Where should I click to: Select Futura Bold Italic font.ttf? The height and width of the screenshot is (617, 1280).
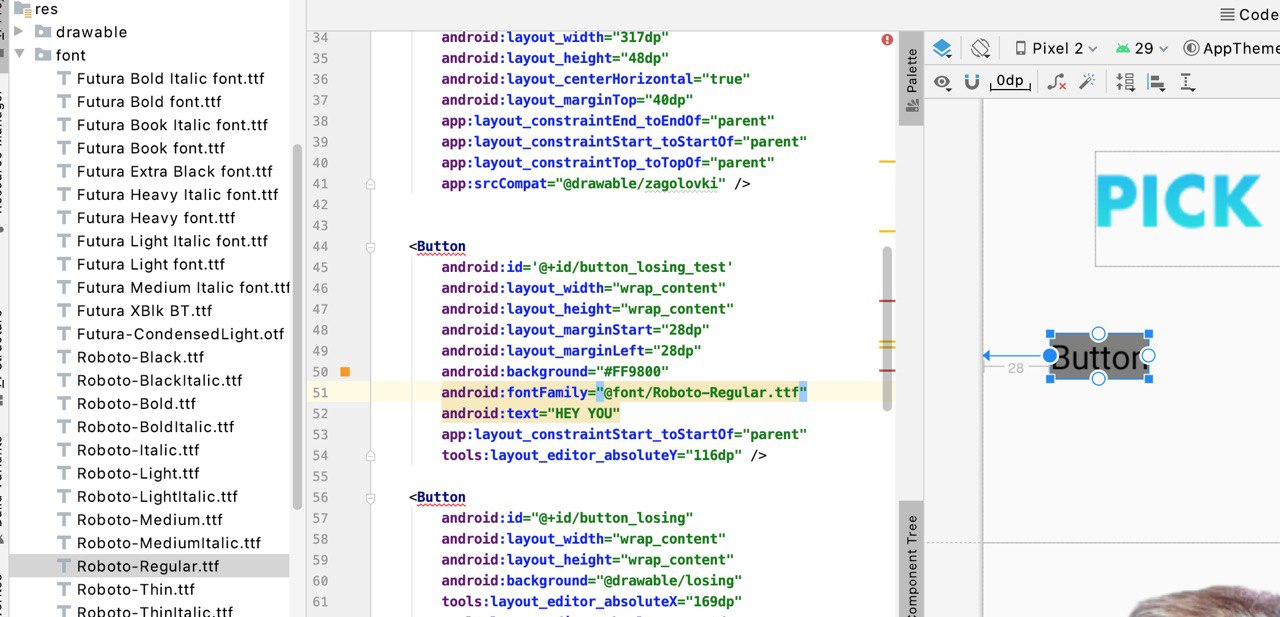pyautogui.click(x=170, y=78)
